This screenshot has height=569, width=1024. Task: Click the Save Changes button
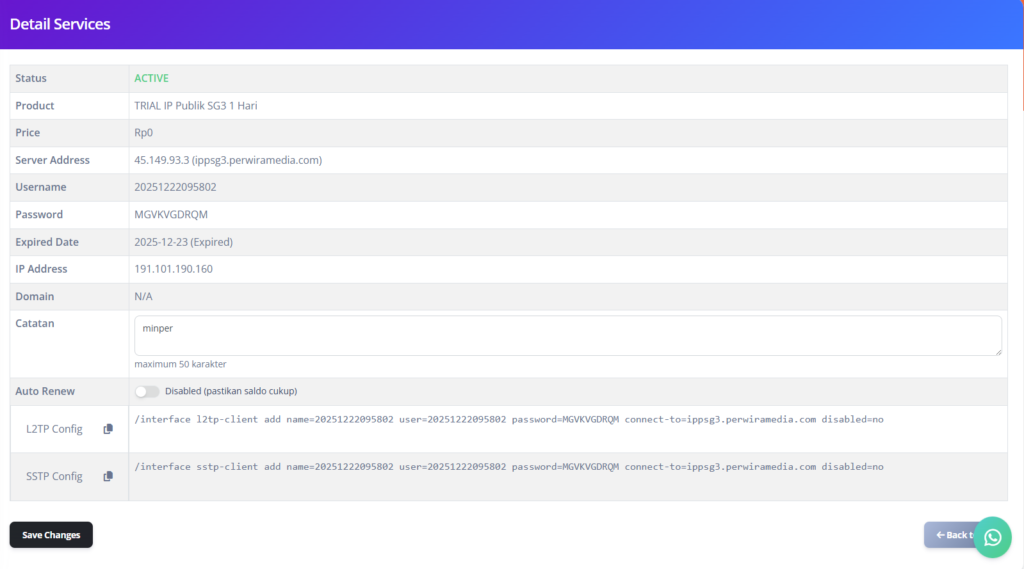(51, 535)
